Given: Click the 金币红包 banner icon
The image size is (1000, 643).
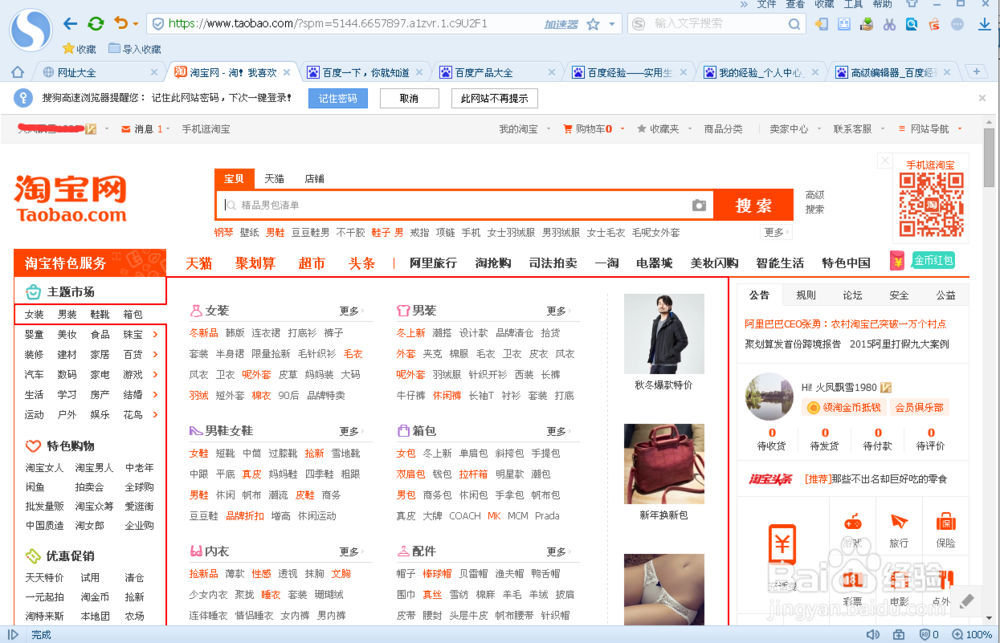Looking at the screenshot, I should pos(933,260).
